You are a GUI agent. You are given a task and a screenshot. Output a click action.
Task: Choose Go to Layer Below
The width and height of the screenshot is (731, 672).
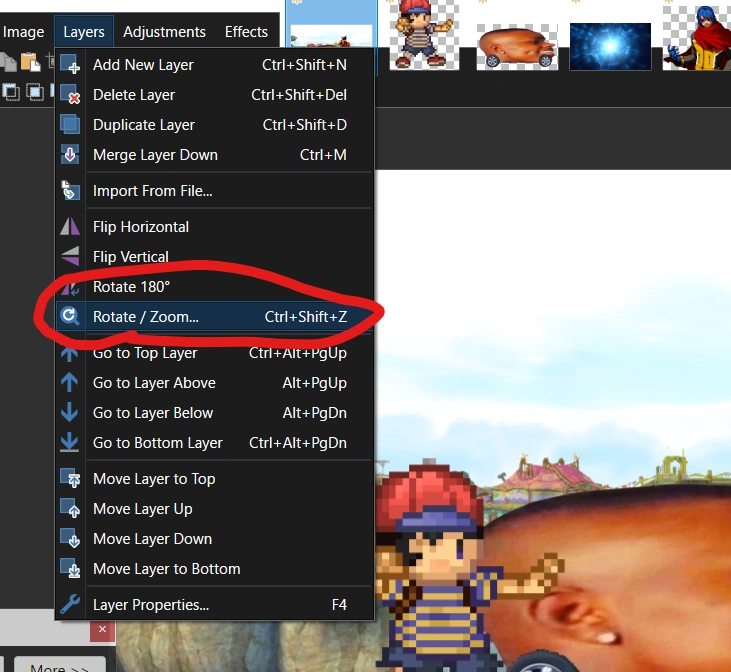click(214, 413)
